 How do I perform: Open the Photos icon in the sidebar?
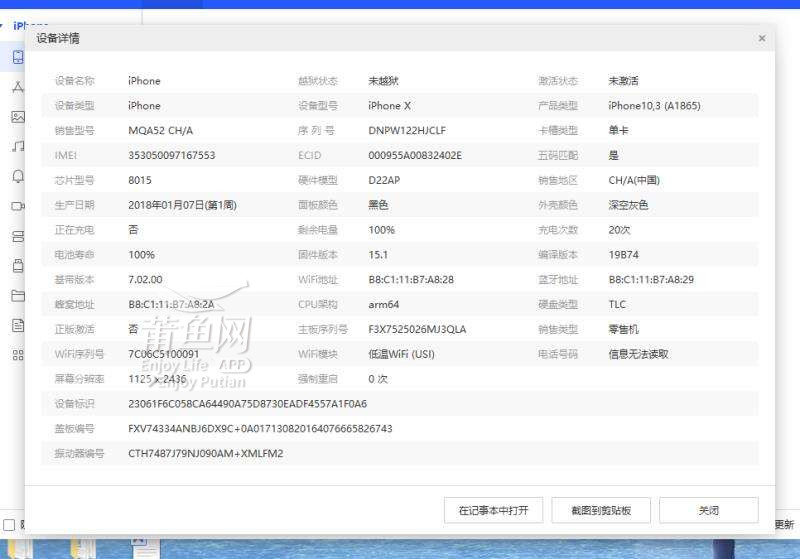18,117
